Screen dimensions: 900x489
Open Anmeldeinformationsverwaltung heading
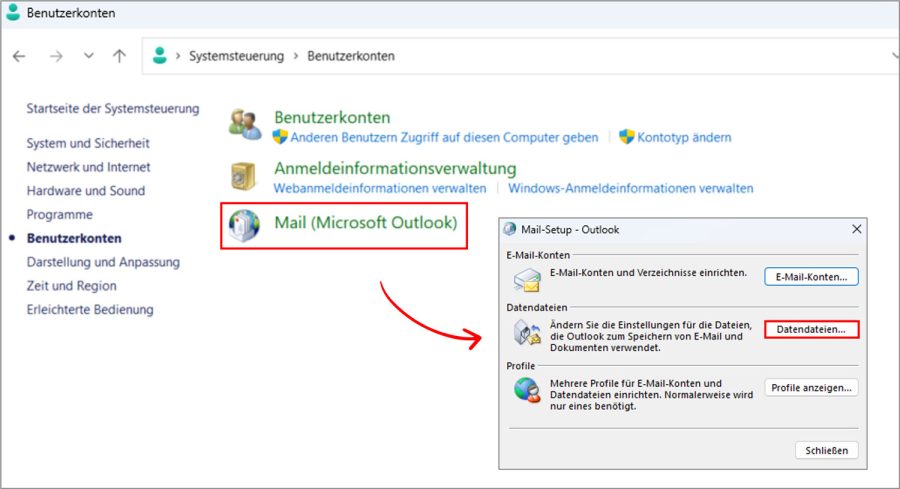[x=395, y=168]
